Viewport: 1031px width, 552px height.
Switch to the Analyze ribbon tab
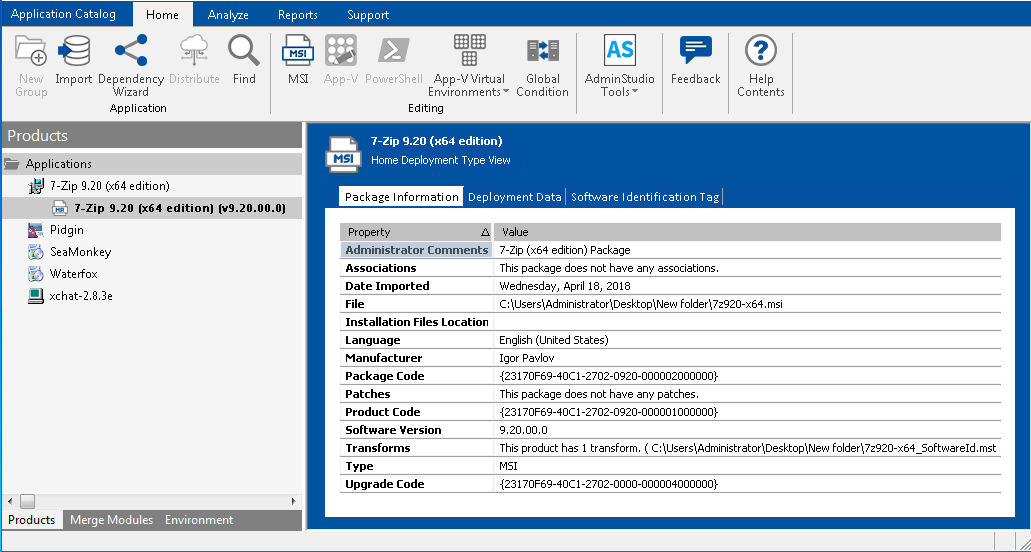[228, 15]
